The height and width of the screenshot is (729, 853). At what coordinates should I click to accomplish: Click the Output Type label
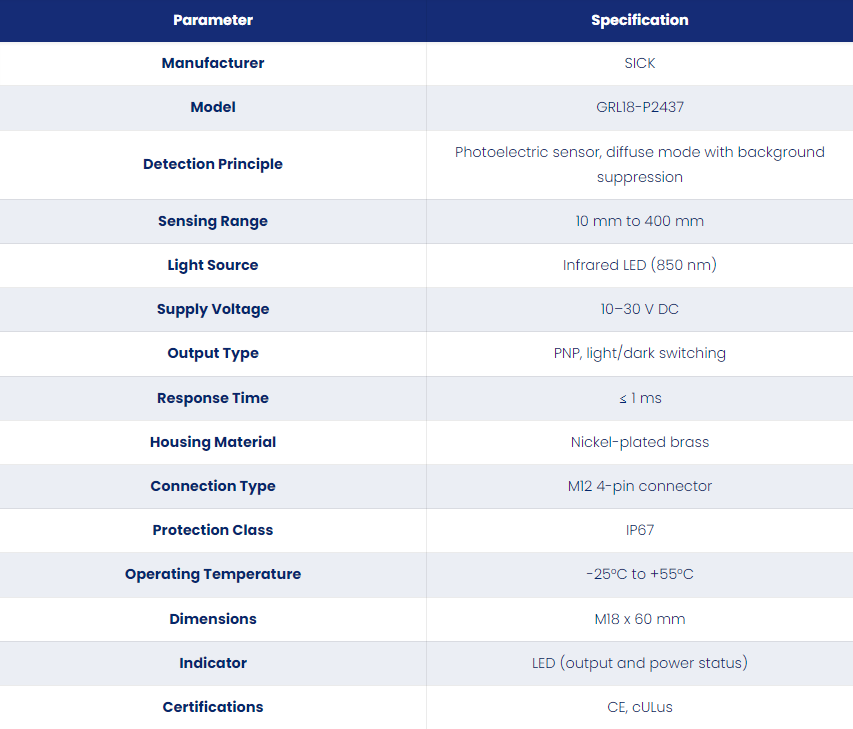(x=213, y=354)
